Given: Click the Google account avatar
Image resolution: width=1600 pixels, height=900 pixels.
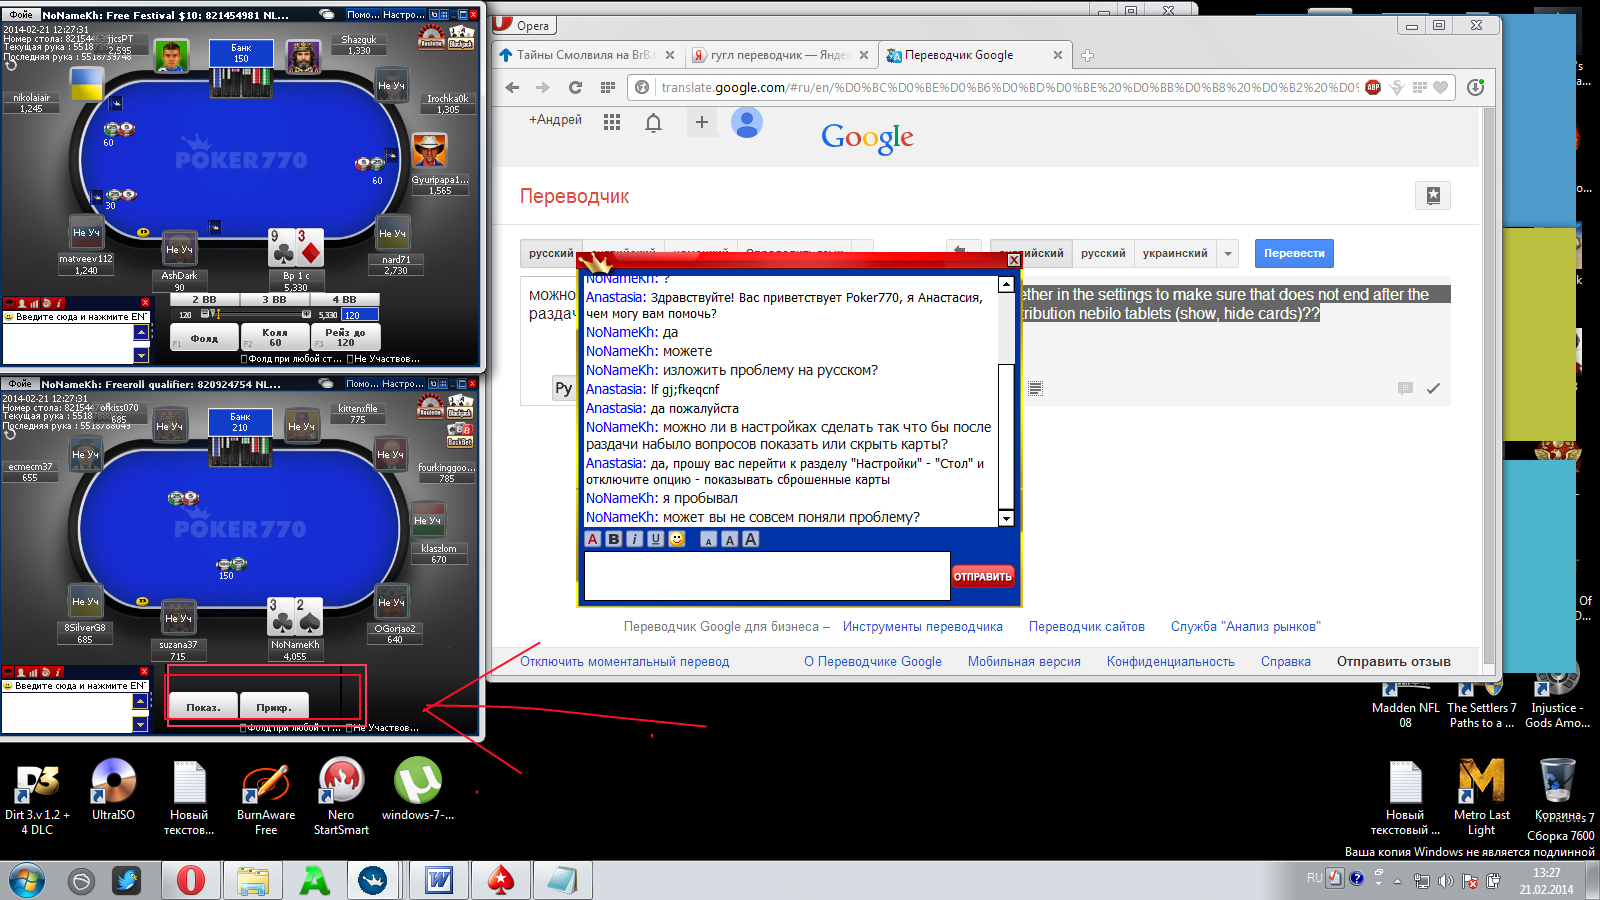Looking at the screenshot, I should 747,123.
